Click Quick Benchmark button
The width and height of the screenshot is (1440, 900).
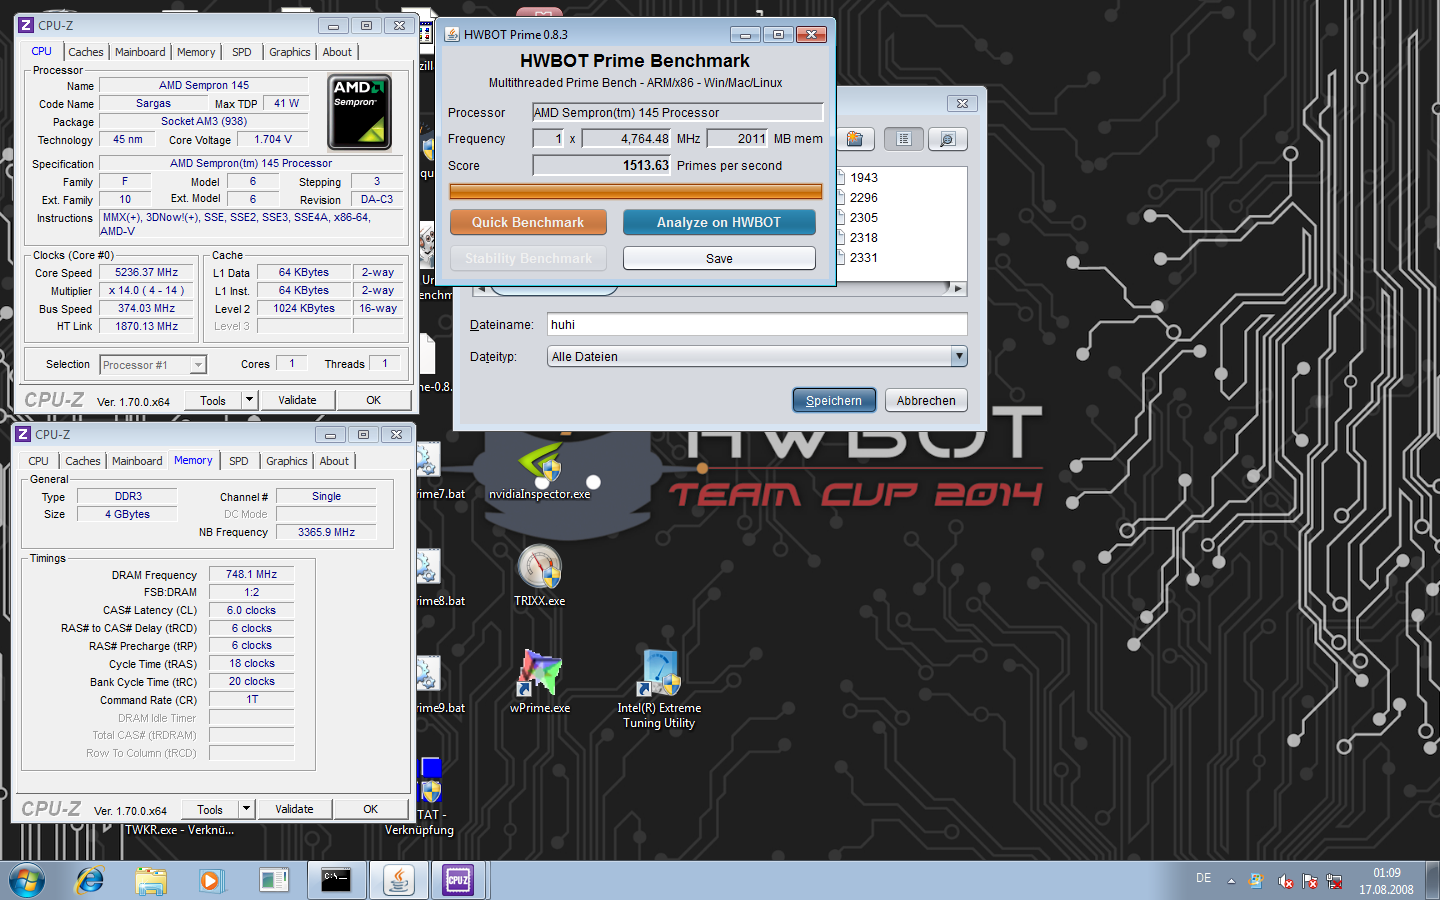(528, 222)
